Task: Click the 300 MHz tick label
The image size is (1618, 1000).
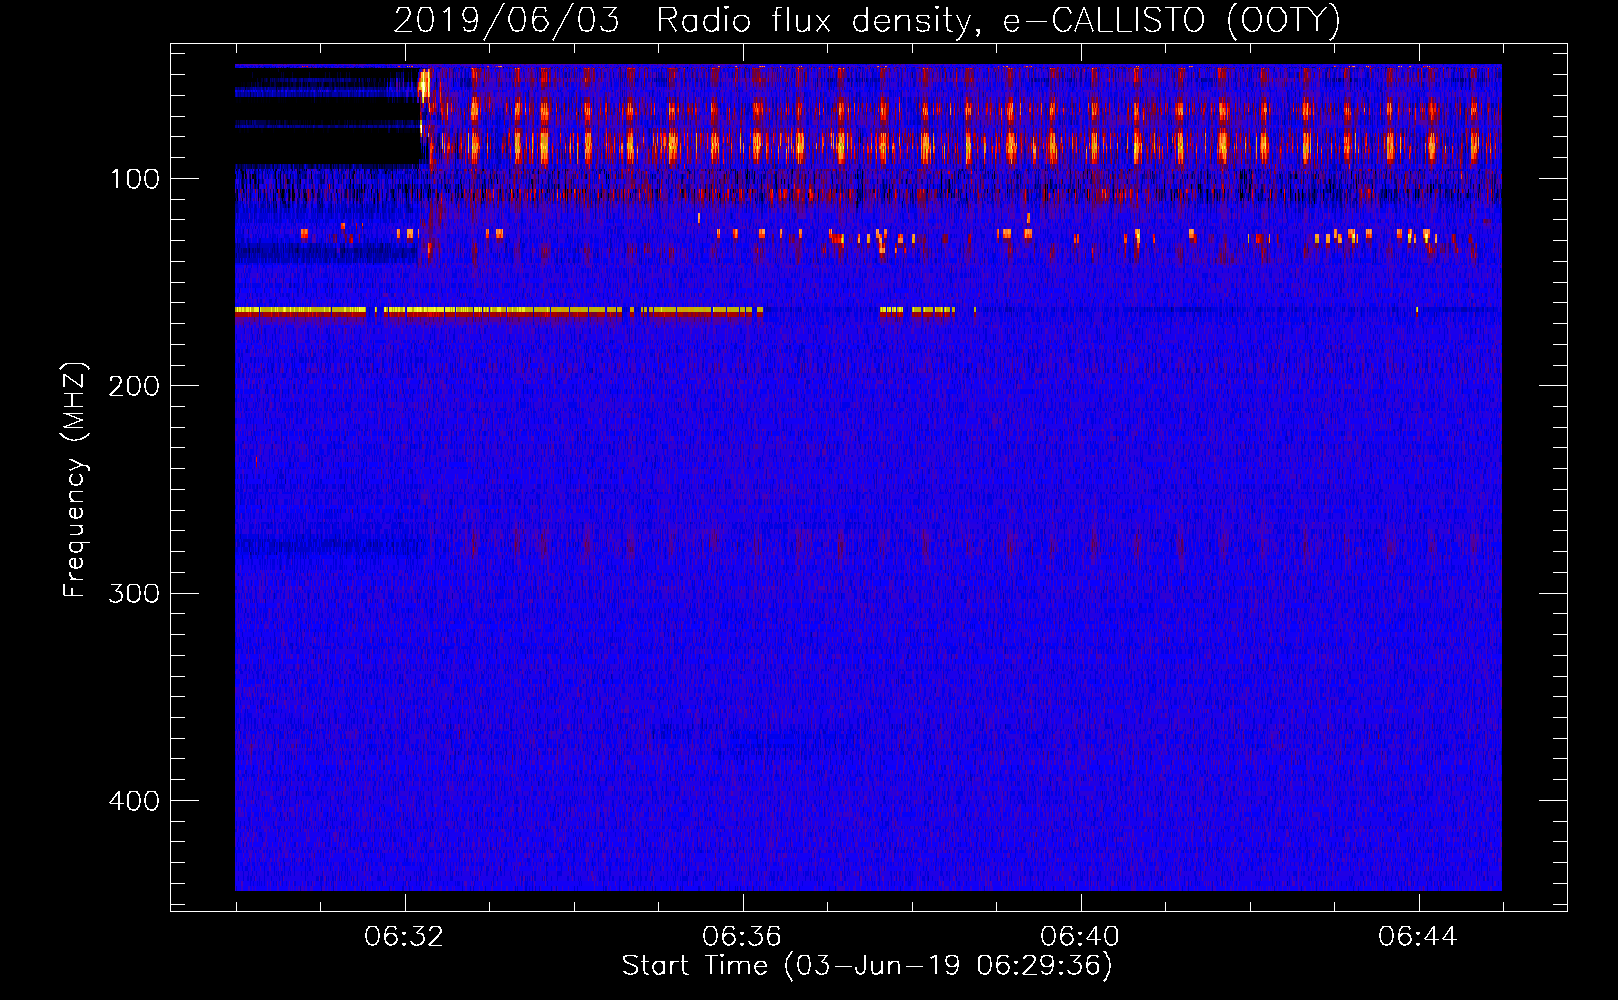Action: tap(134, 593)
